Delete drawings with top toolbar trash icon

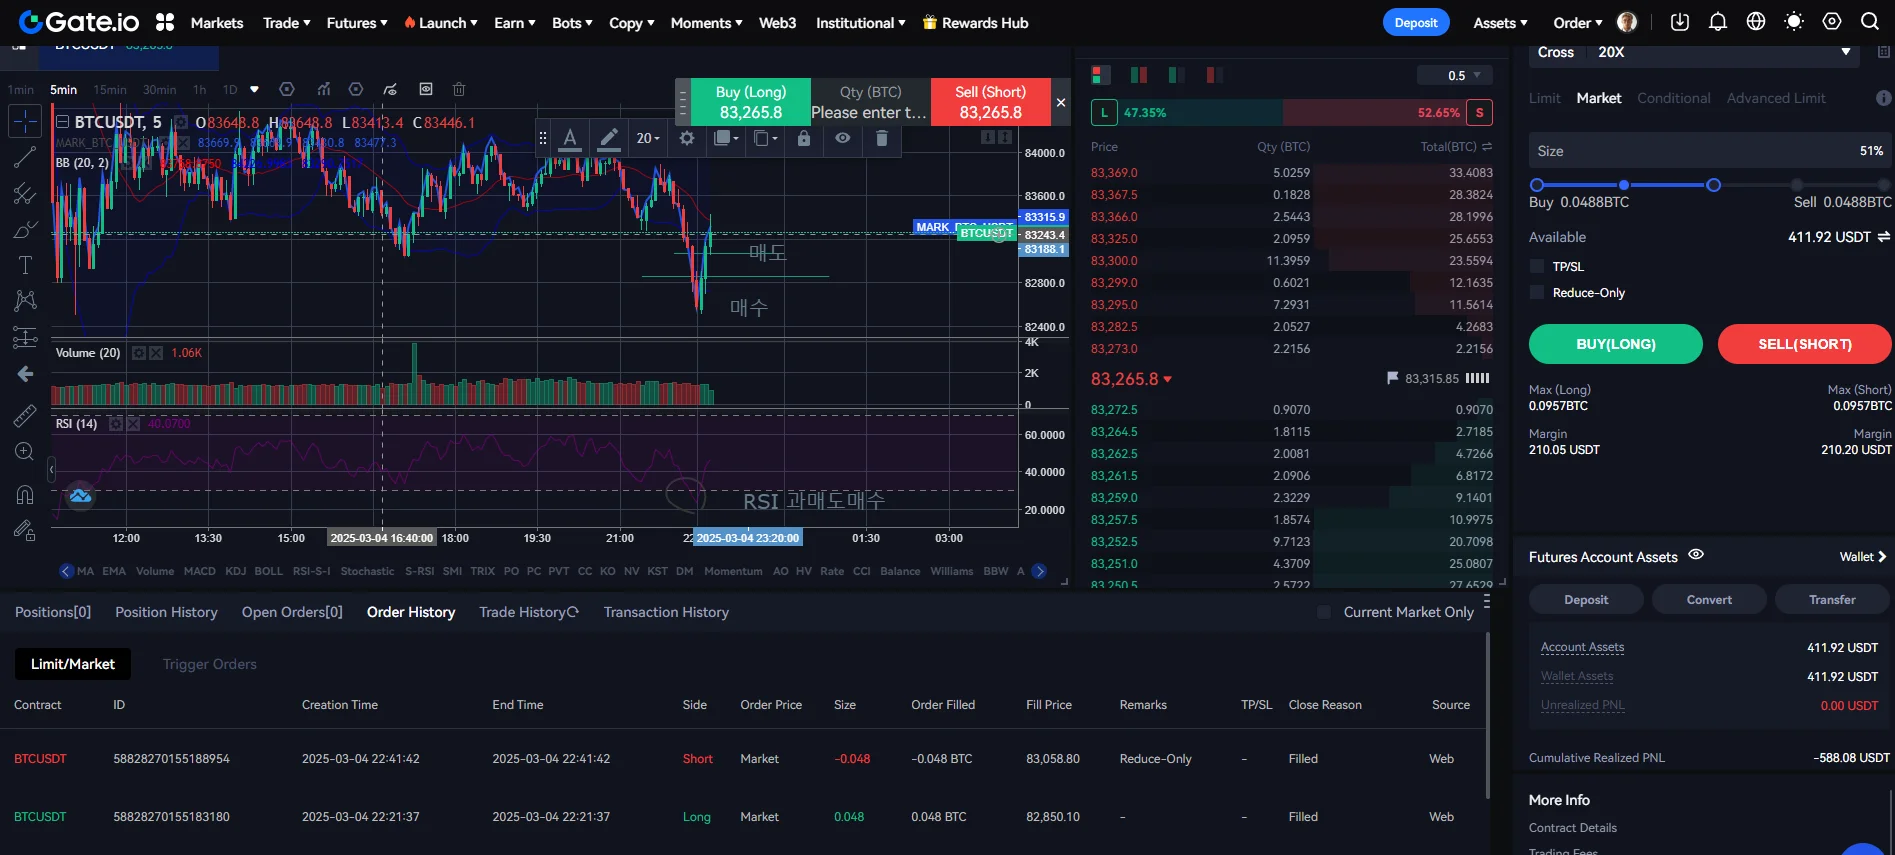click(x=459, y=89)
